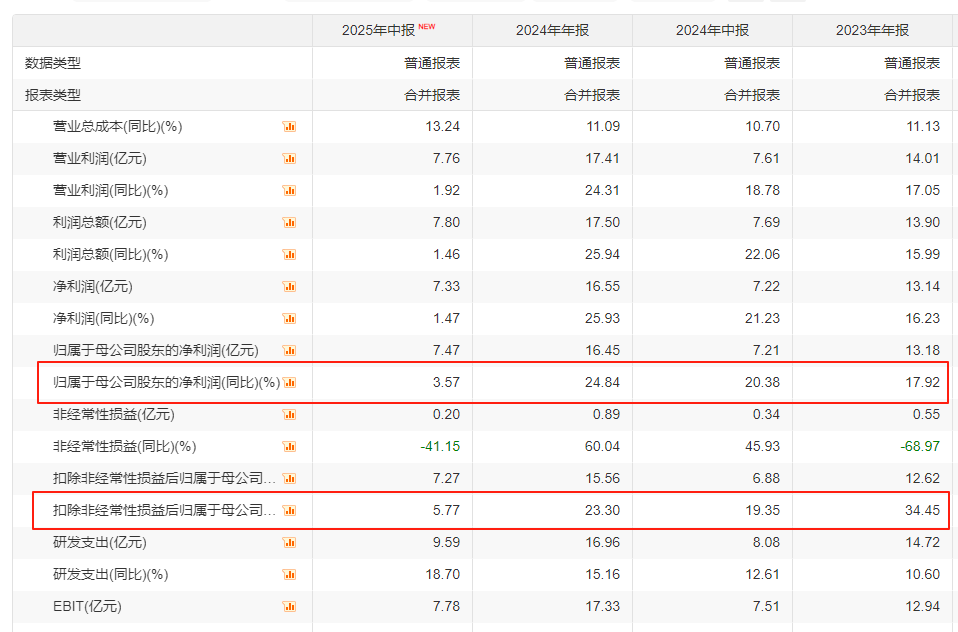Open chart icon for 研发支出(亿元)
The width and height of the screenshot is (958, 632).
coord(290,543)
